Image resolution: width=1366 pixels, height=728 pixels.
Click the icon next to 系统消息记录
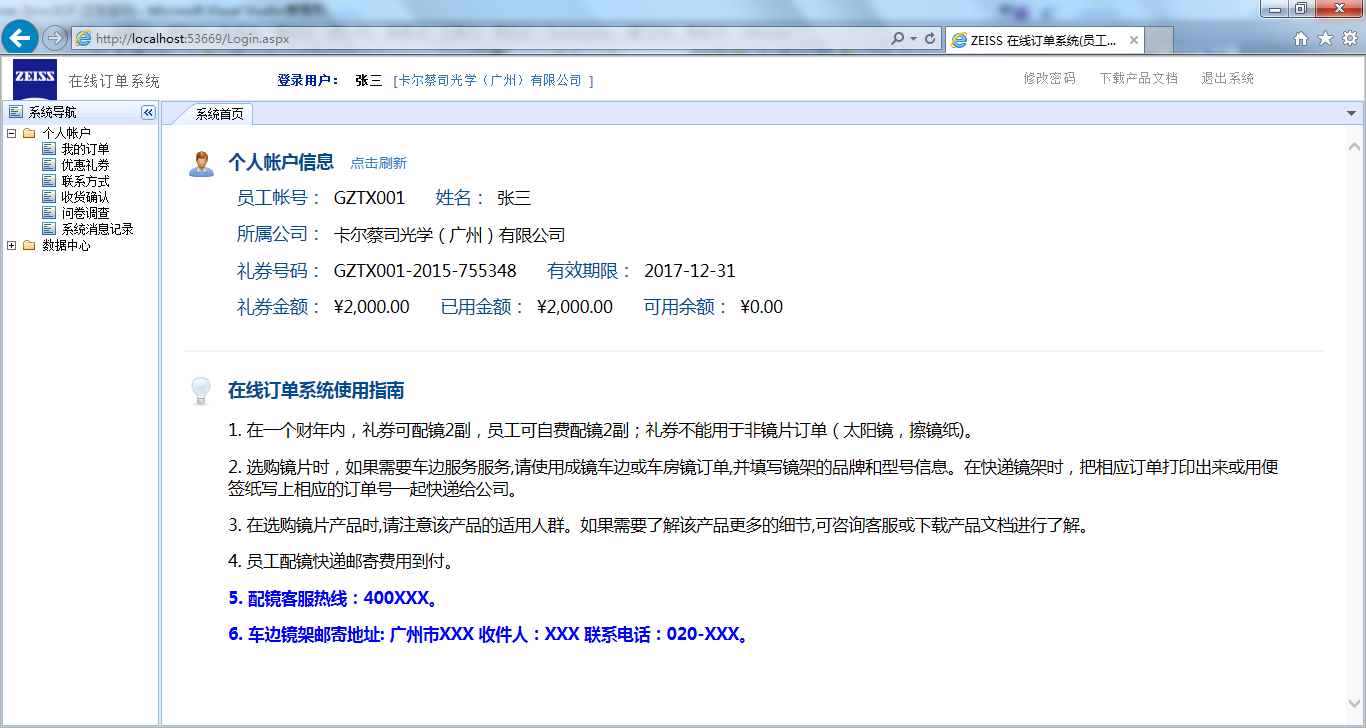(x=49, y=229)
